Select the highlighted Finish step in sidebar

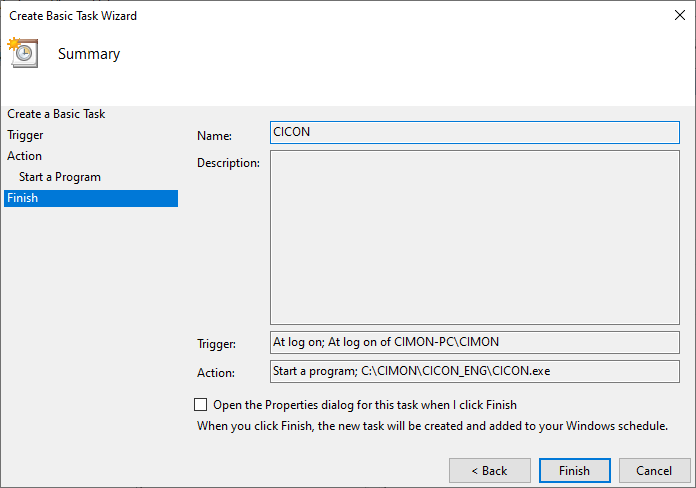(x=23, y=198)
